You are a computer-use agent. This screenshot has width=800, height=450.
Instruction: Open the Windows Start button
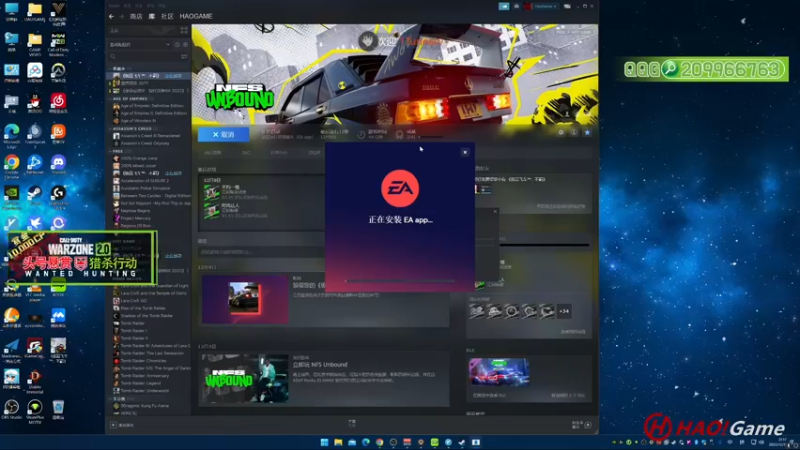coord(324,442)
